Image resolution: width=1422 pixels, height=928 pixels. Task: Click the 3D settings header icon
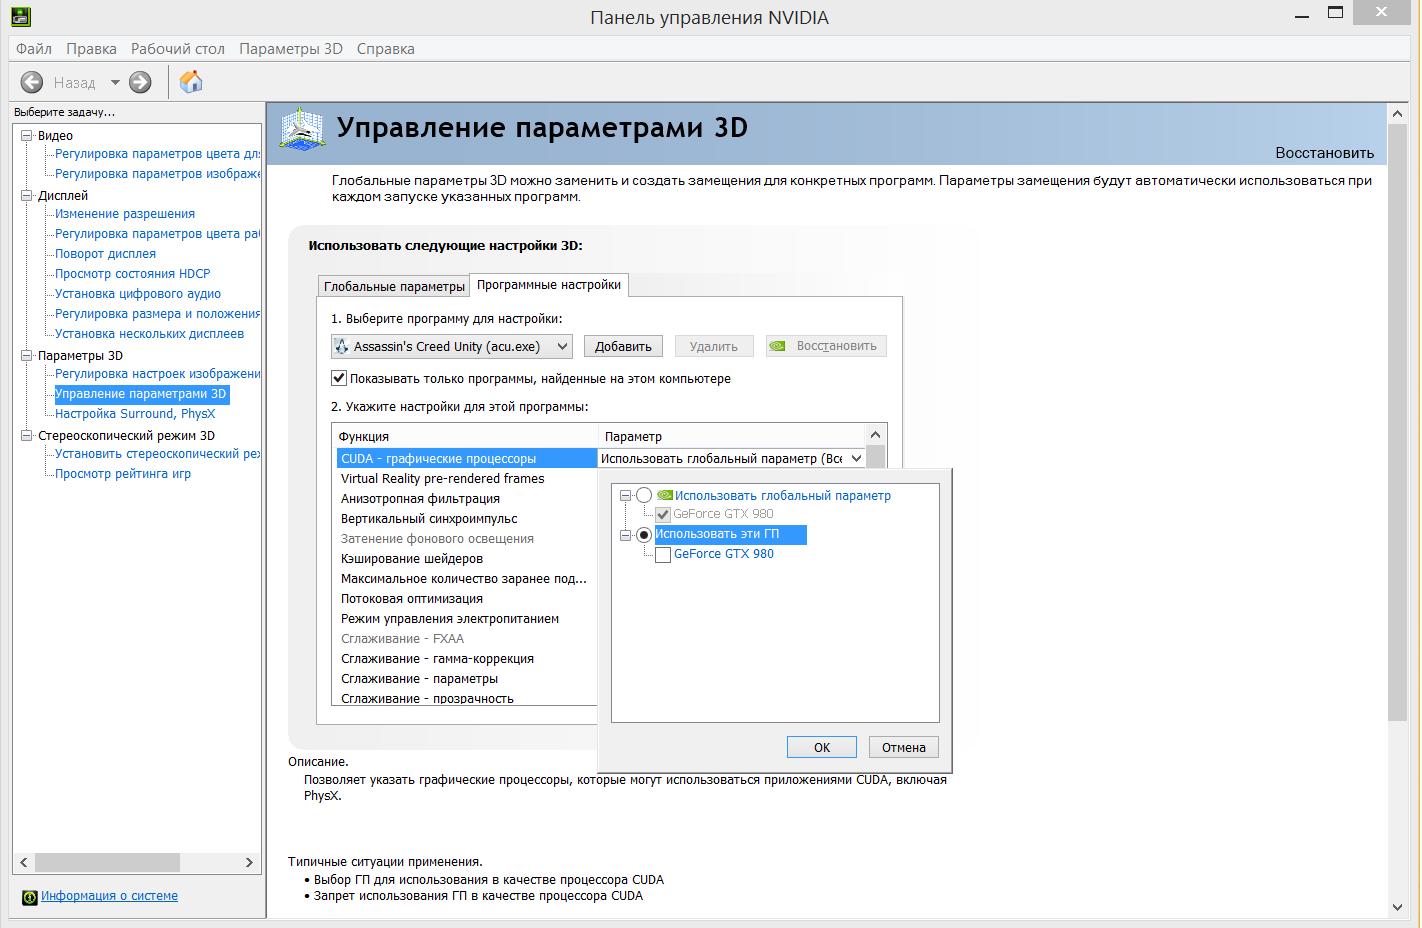click(x=301, y=129)
